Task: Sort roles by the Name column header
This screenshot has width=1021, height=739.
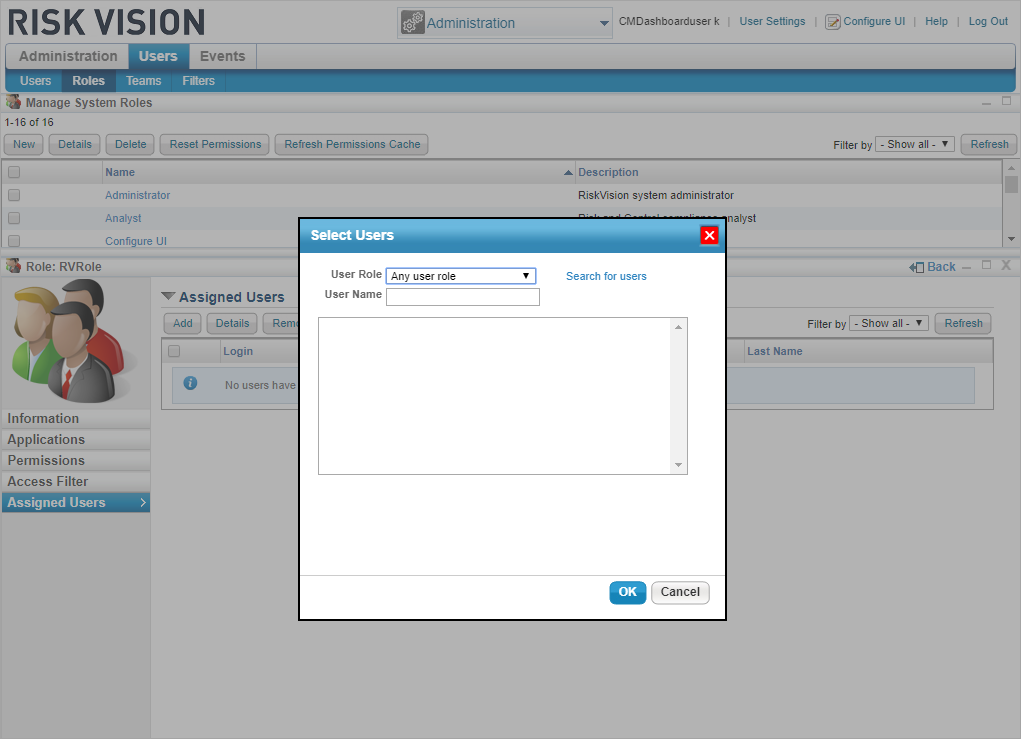Action: (120, 172)
